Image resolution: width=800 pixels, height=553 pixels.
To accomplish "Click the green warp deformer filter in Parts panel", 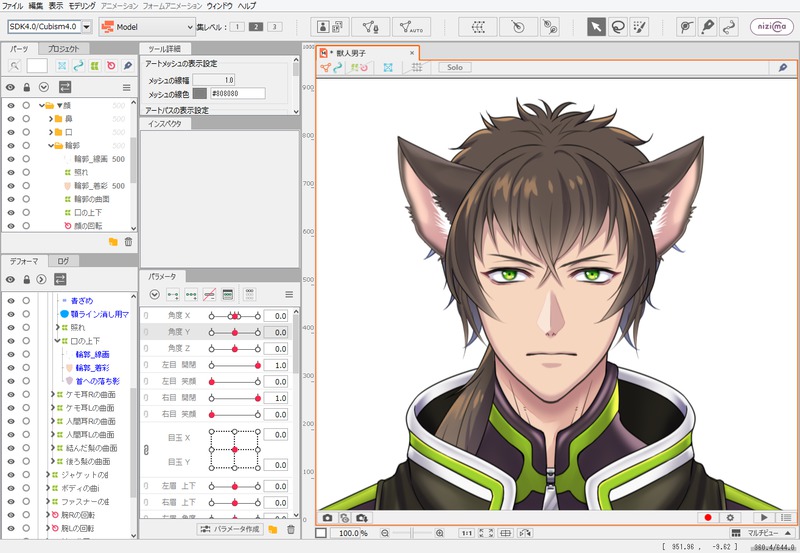I will (x=94, y=65).
